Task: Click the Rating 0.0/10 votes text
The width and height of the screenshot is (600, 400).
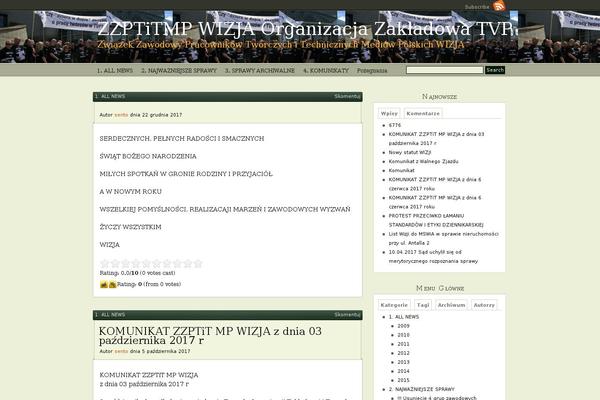Action: (137, 273)
